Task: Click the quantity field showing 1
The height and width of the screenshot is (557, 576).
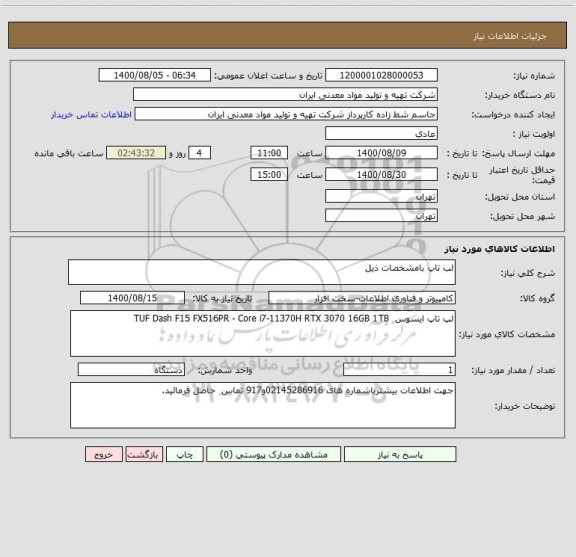Action: coord(399,370)
